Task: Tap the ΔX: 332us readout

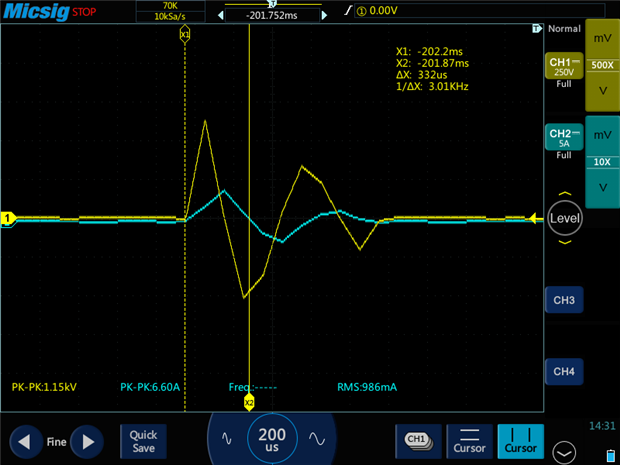Action: coord(422,75)
